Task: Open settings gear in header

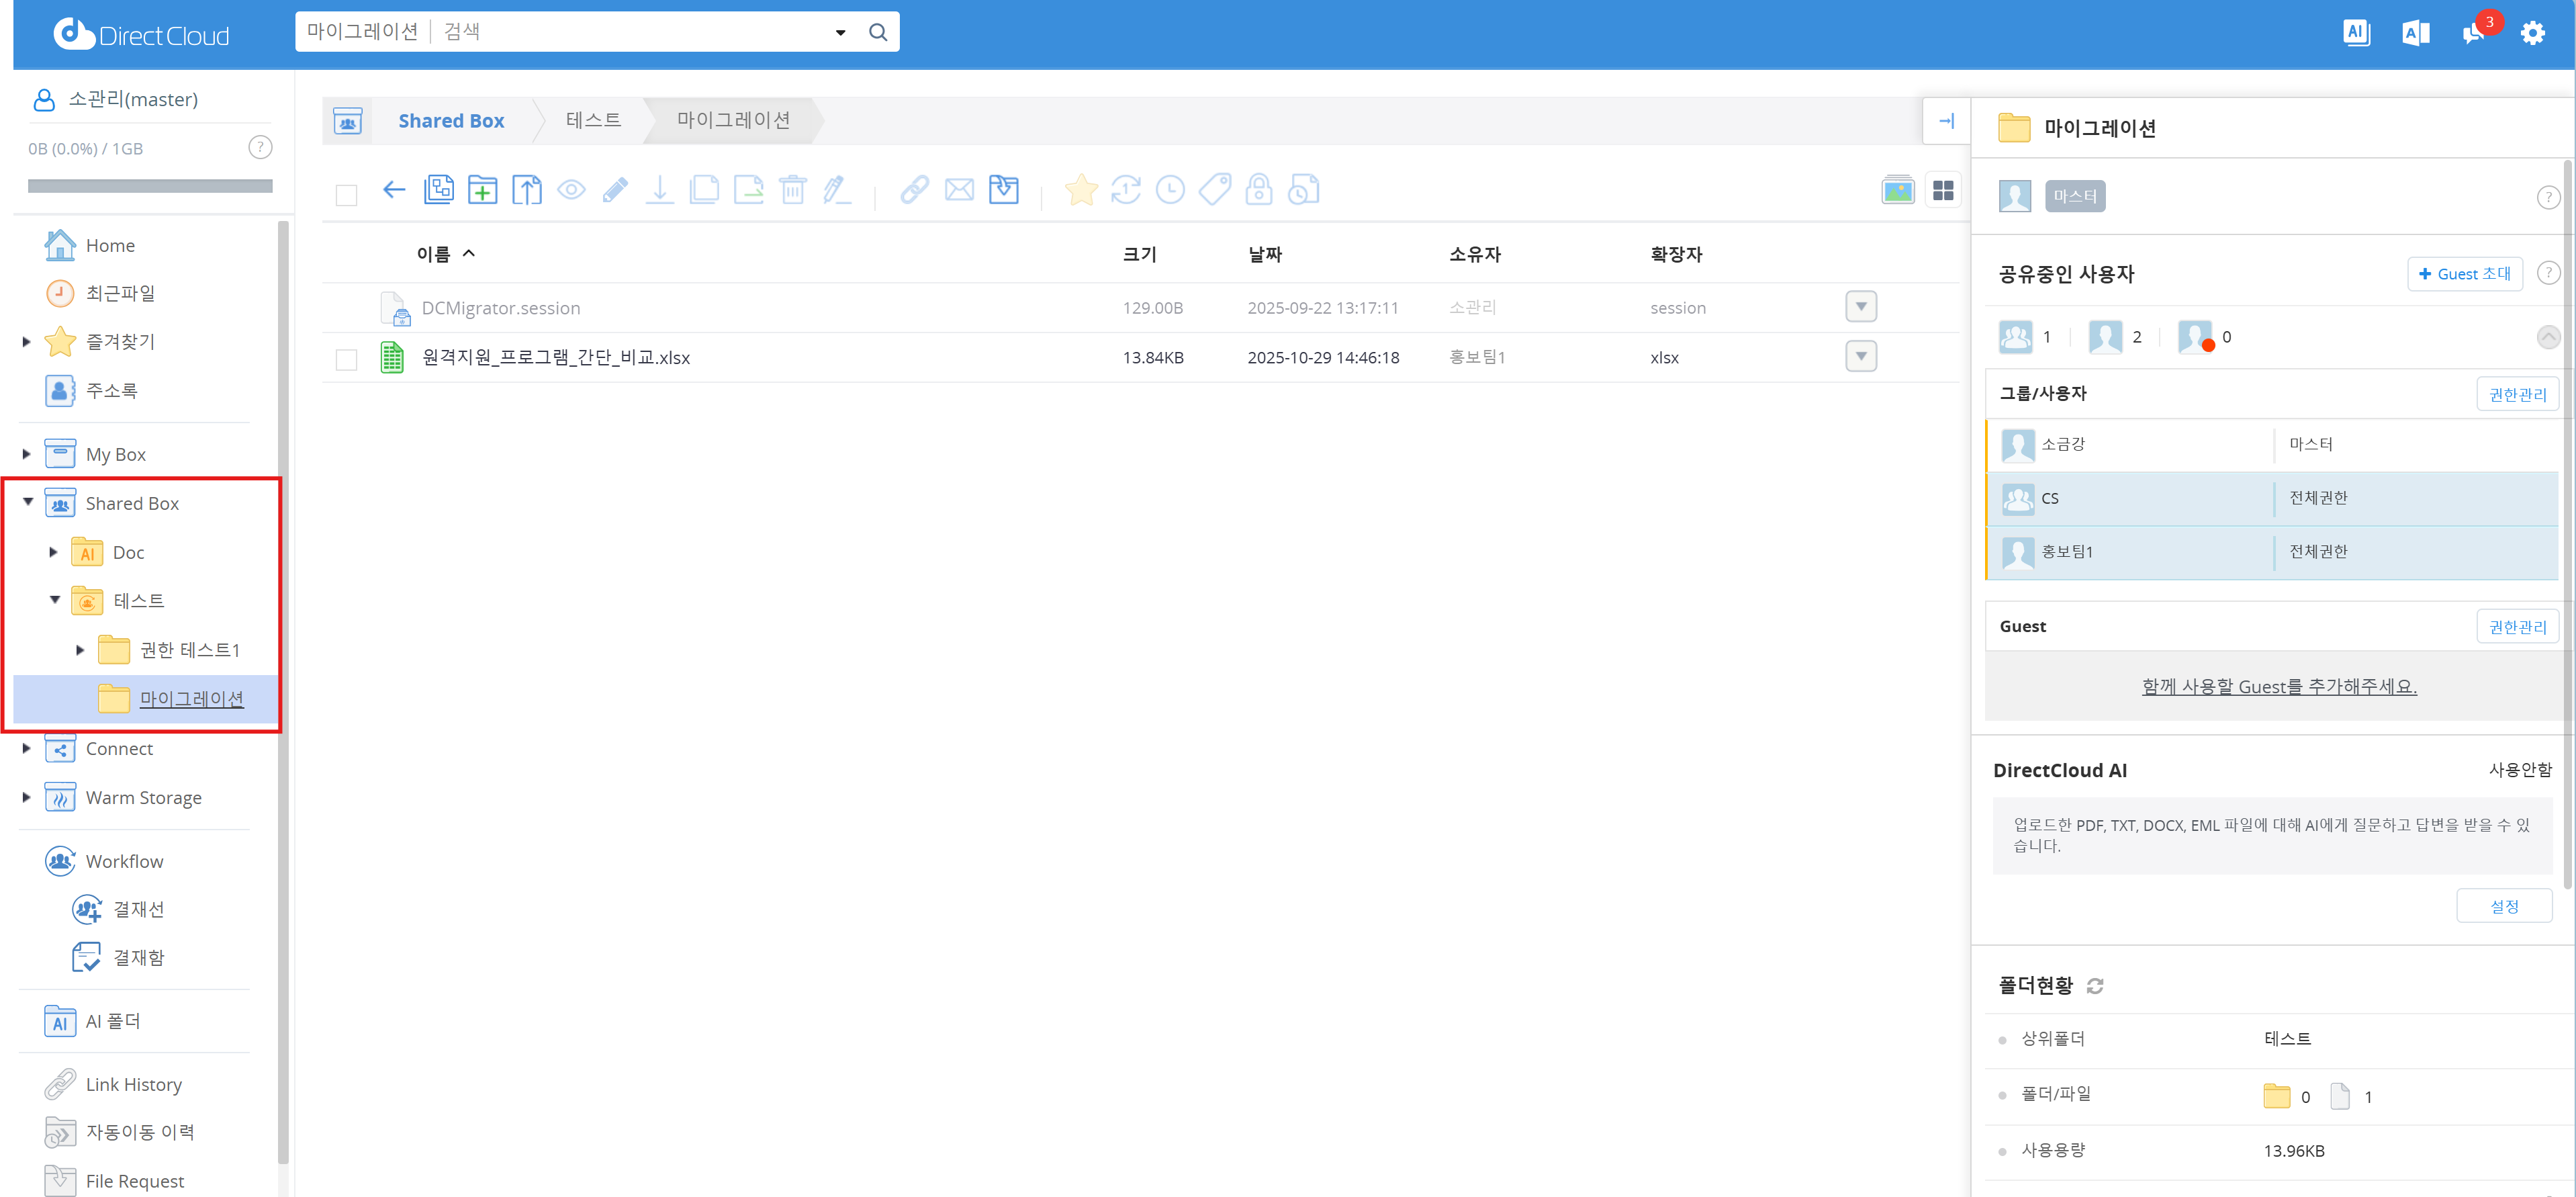Action: tap(2532, 33)
